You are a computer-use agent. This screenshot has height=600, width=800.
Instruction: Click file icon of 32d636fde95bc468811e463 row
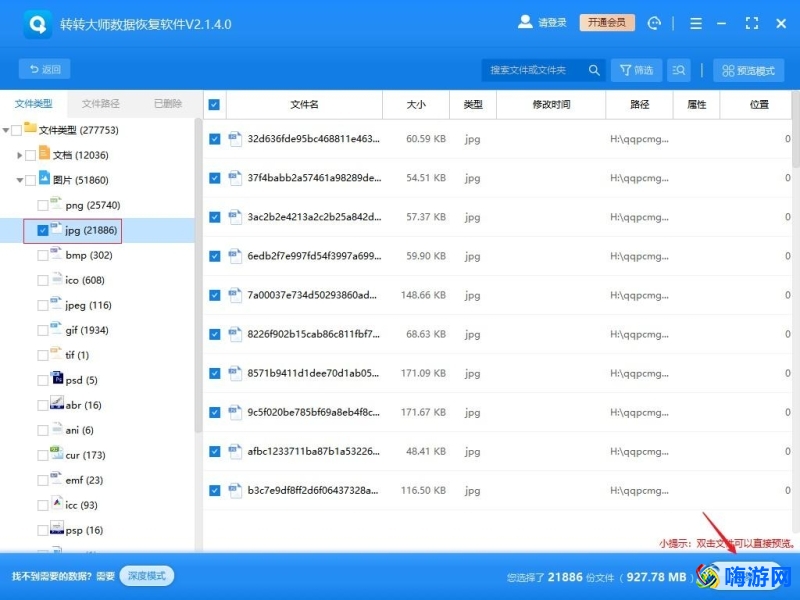click(x=235, y=139)
